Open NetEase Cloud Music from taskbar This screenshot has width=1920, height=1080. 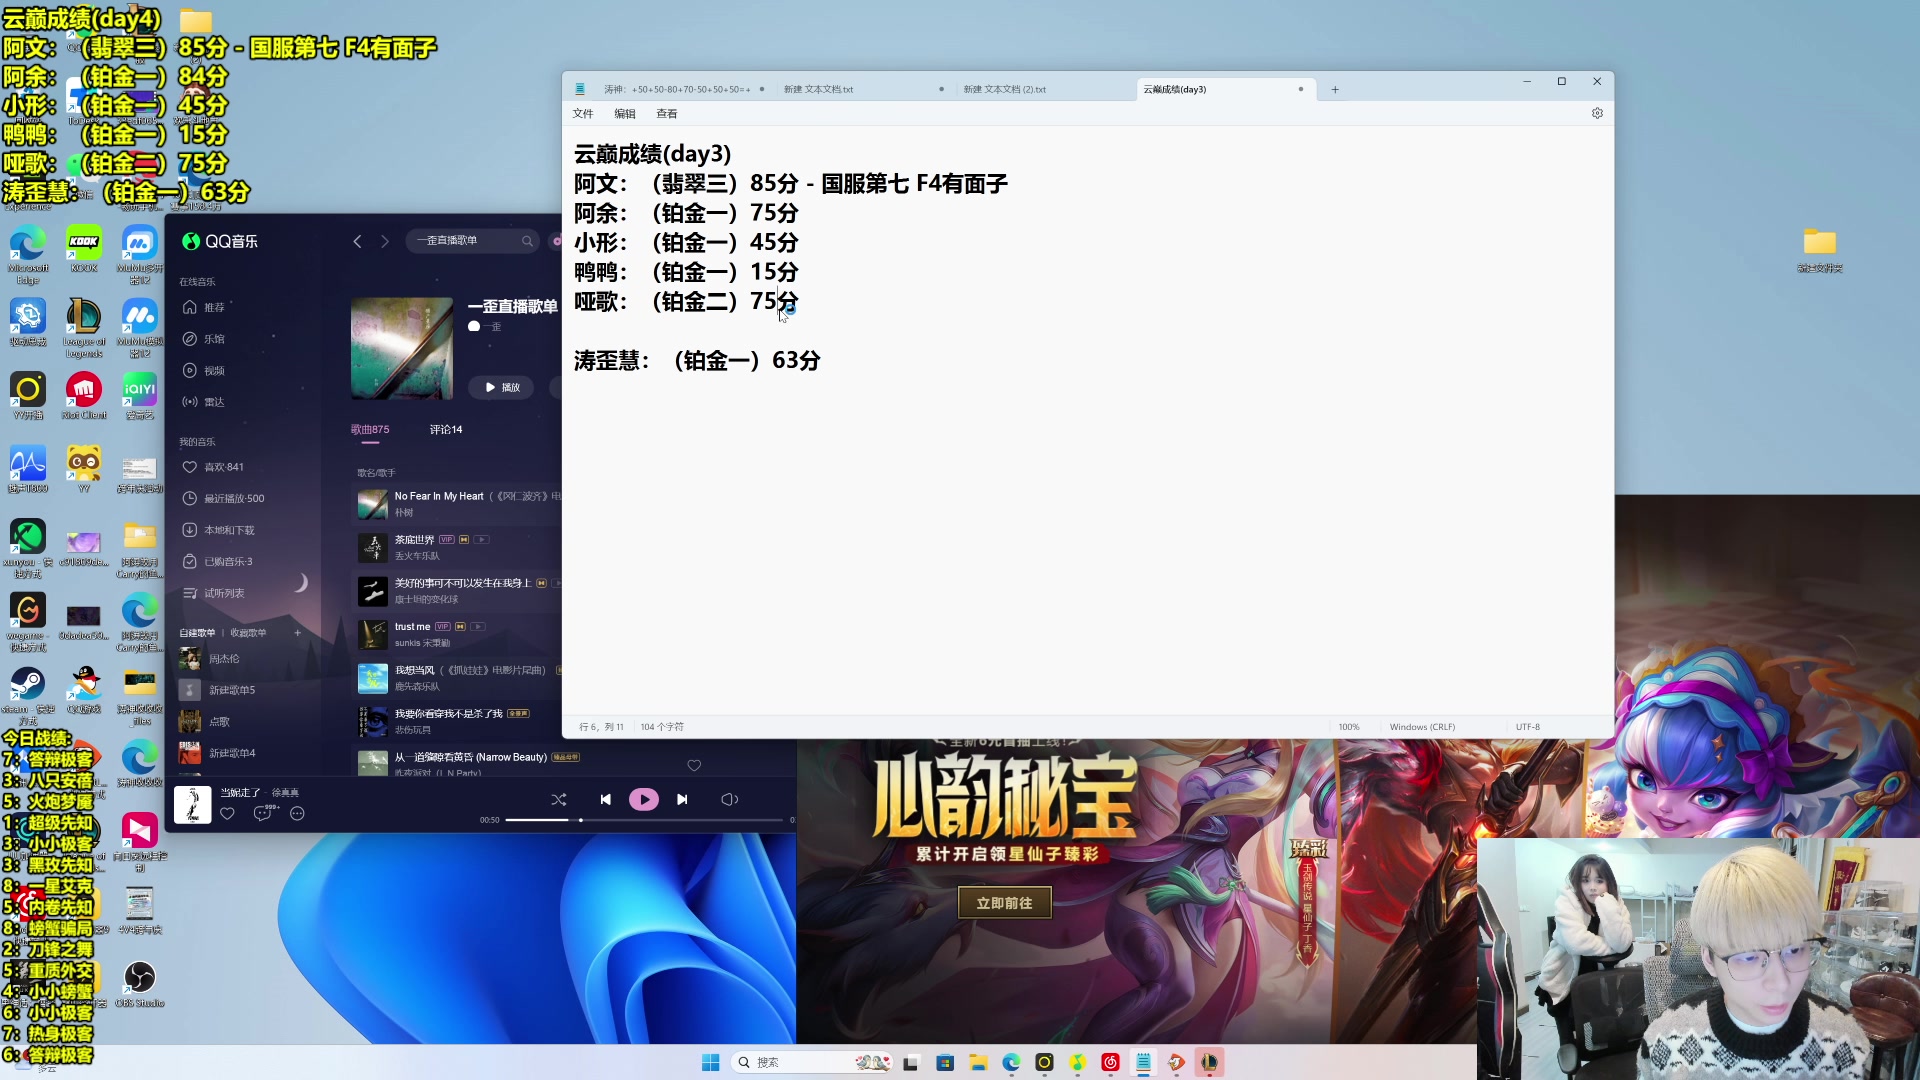tap(1110, 1062)
